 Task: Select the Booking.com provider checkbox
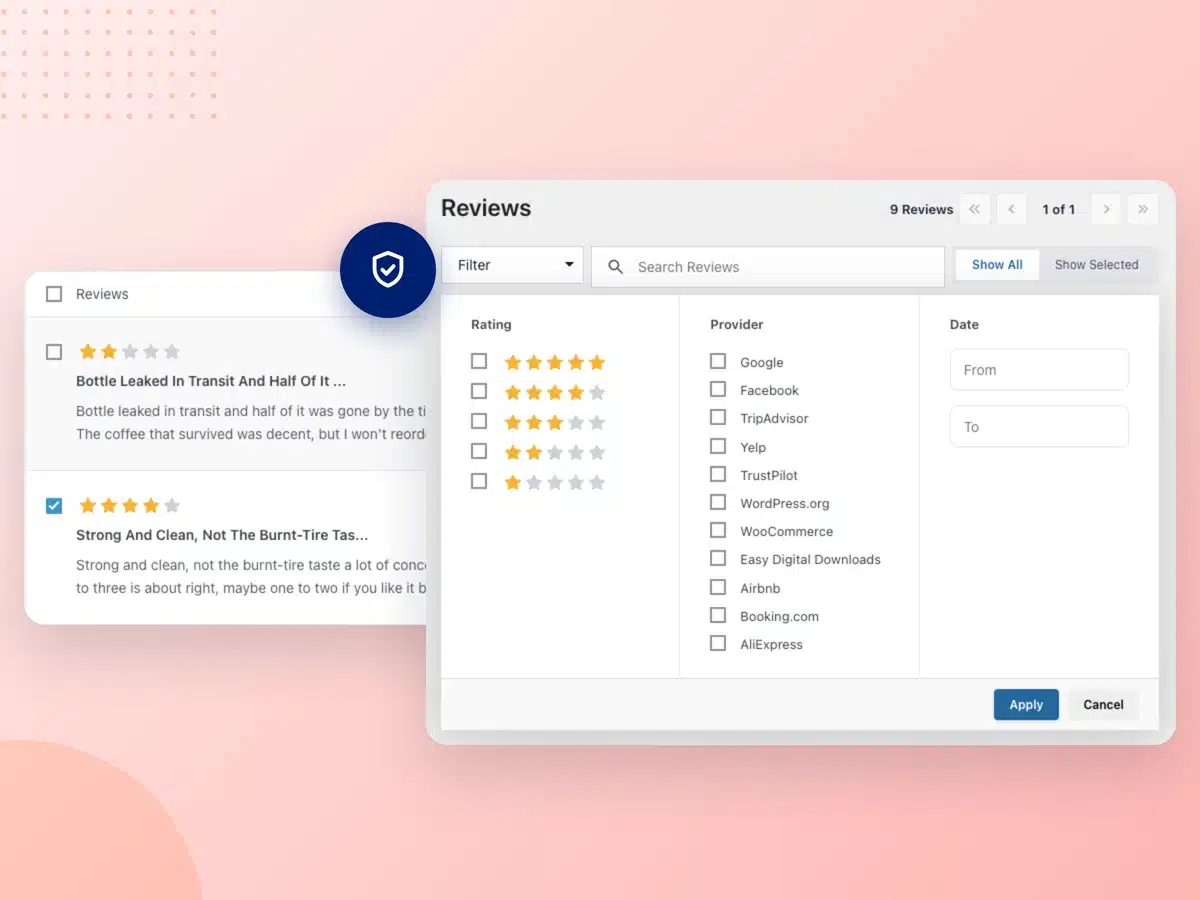tap(718, 615)
